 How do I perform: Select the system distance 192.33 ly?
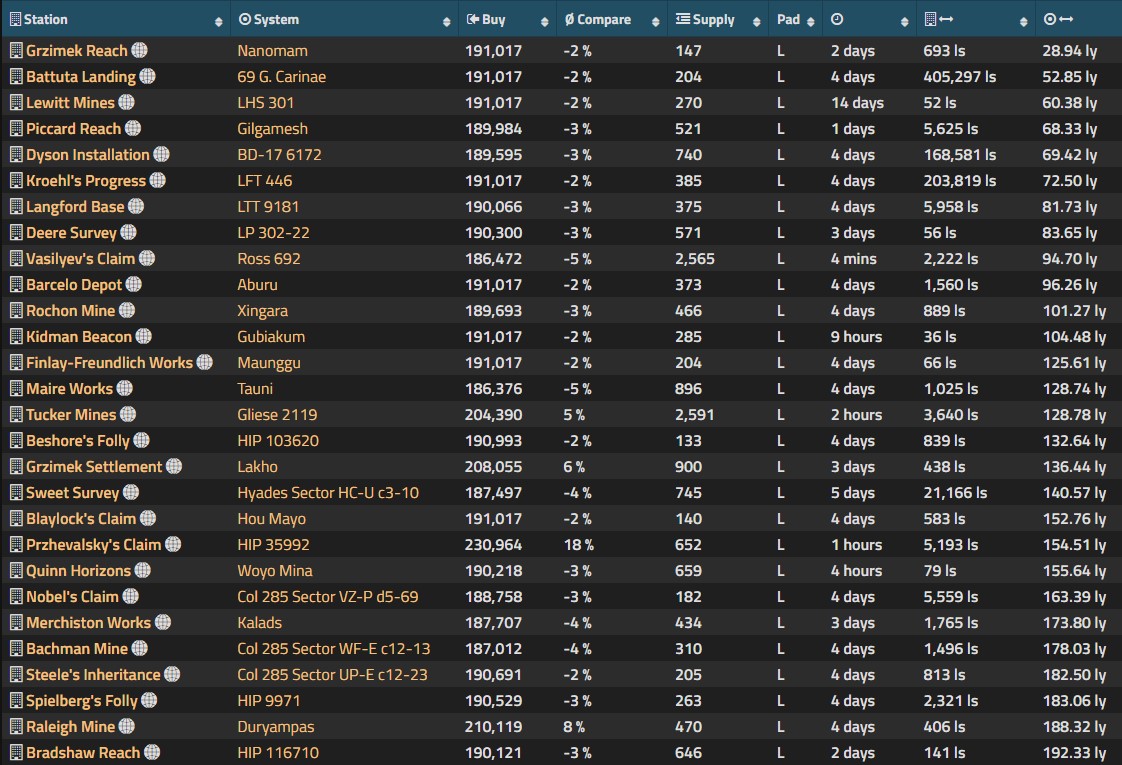point(1074,753)
